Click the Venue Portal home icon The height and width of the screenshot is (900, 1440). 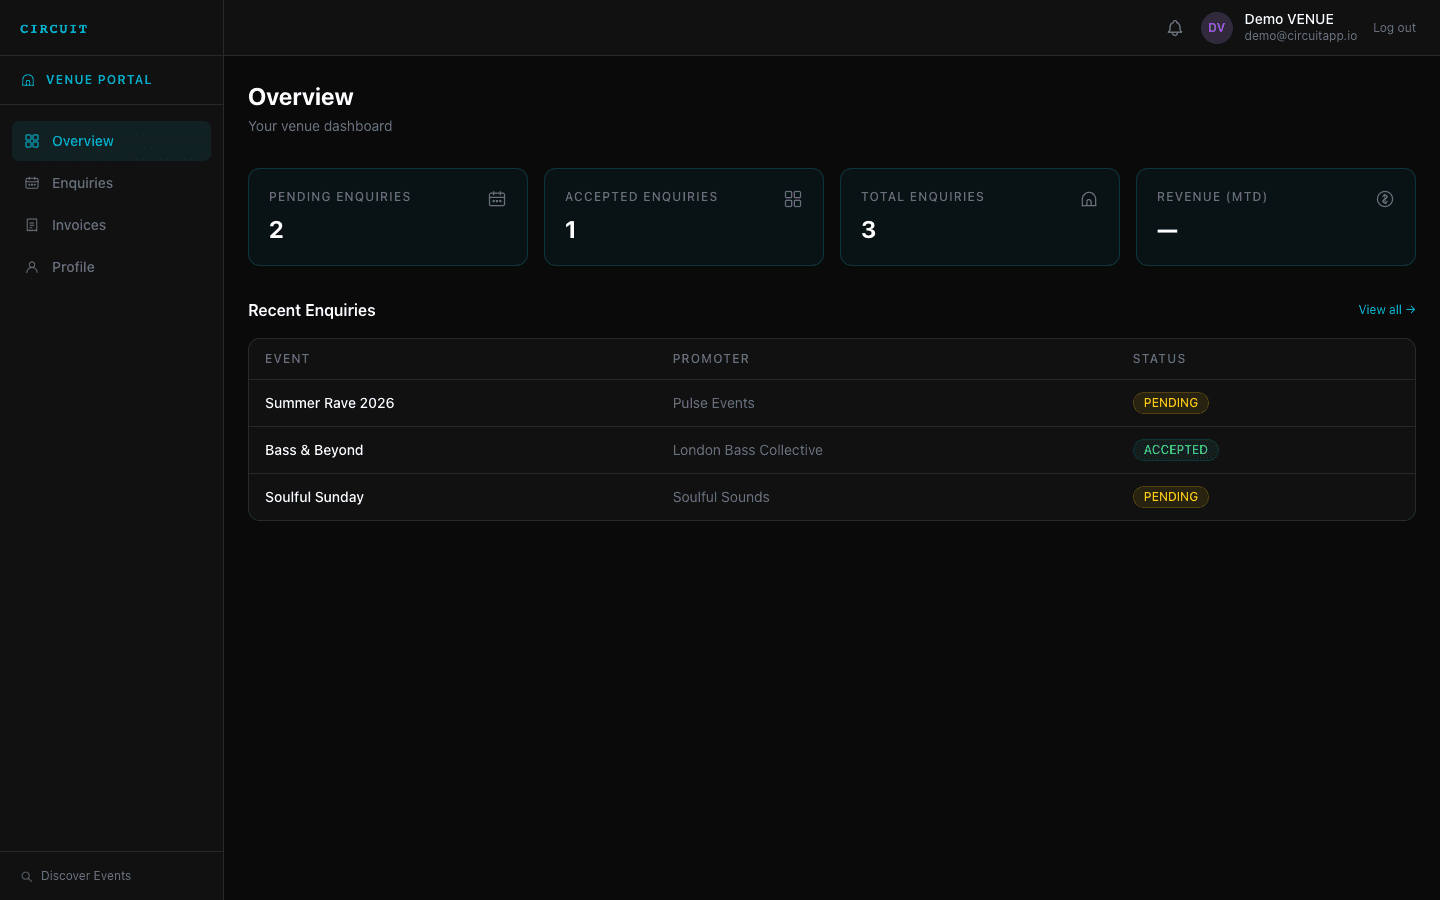tap(28, 80)
